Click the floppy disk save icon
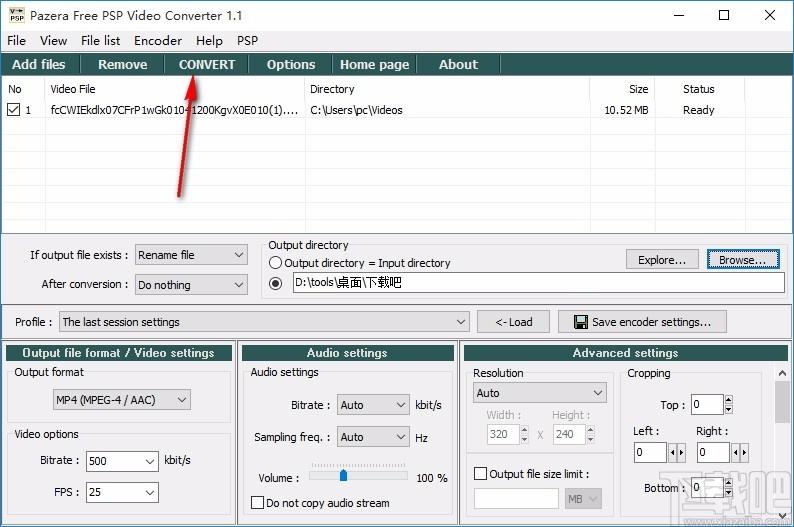This screenshot has height=527, width=794. pyautogui.click(x=580, y=322)
